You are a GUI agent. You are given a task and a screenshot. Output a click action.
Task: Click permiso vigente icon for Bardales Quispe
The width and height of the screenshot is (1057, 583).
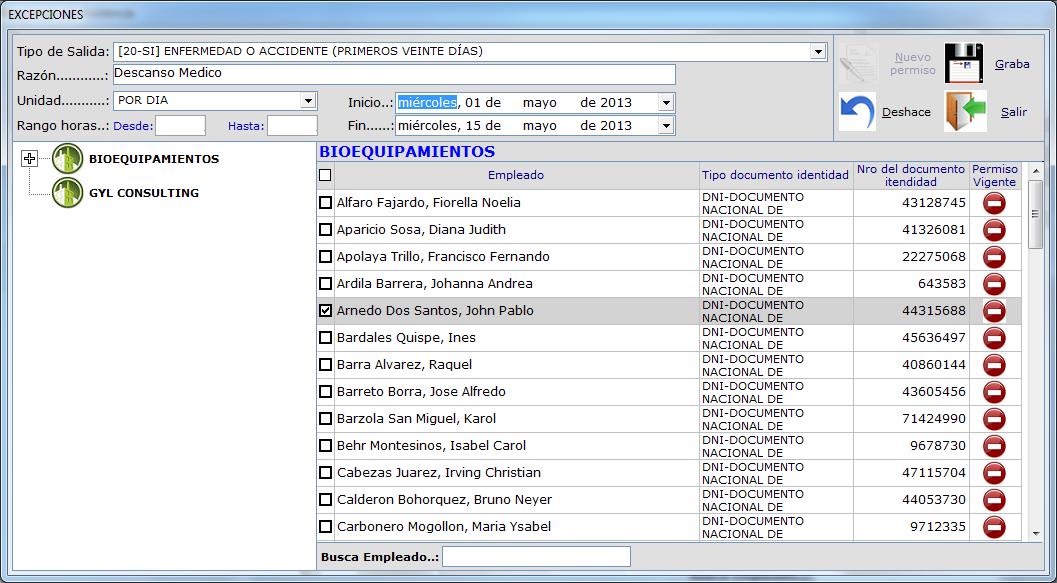(x=994, y=338)
